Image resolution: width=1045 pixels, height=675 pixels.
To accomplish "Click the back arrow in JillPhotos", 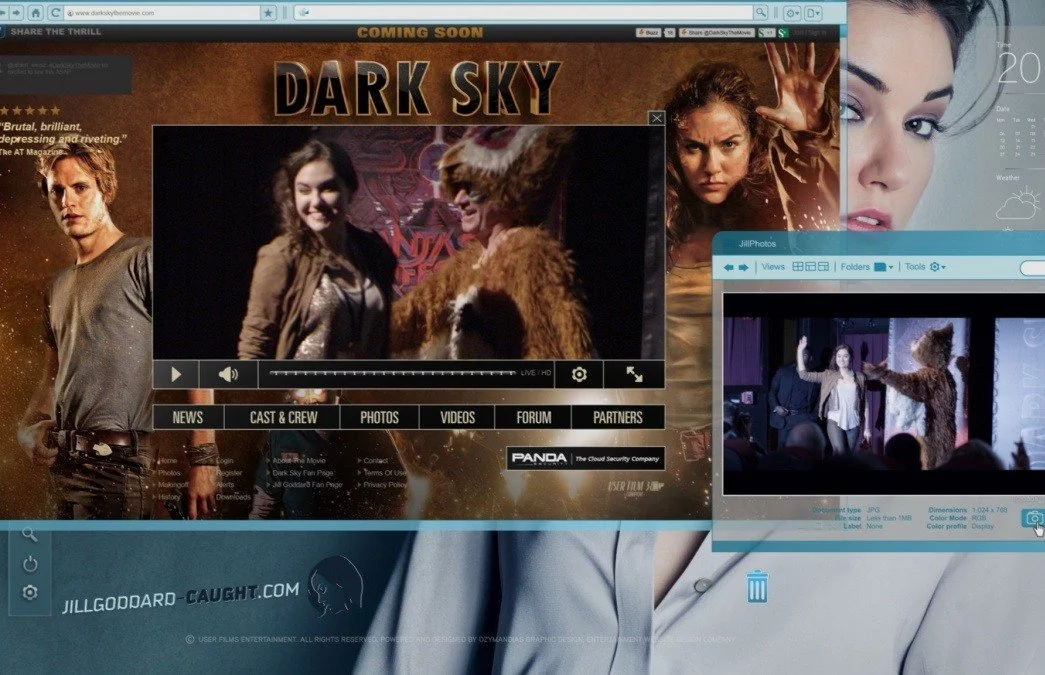I will (x=729, y=267).
